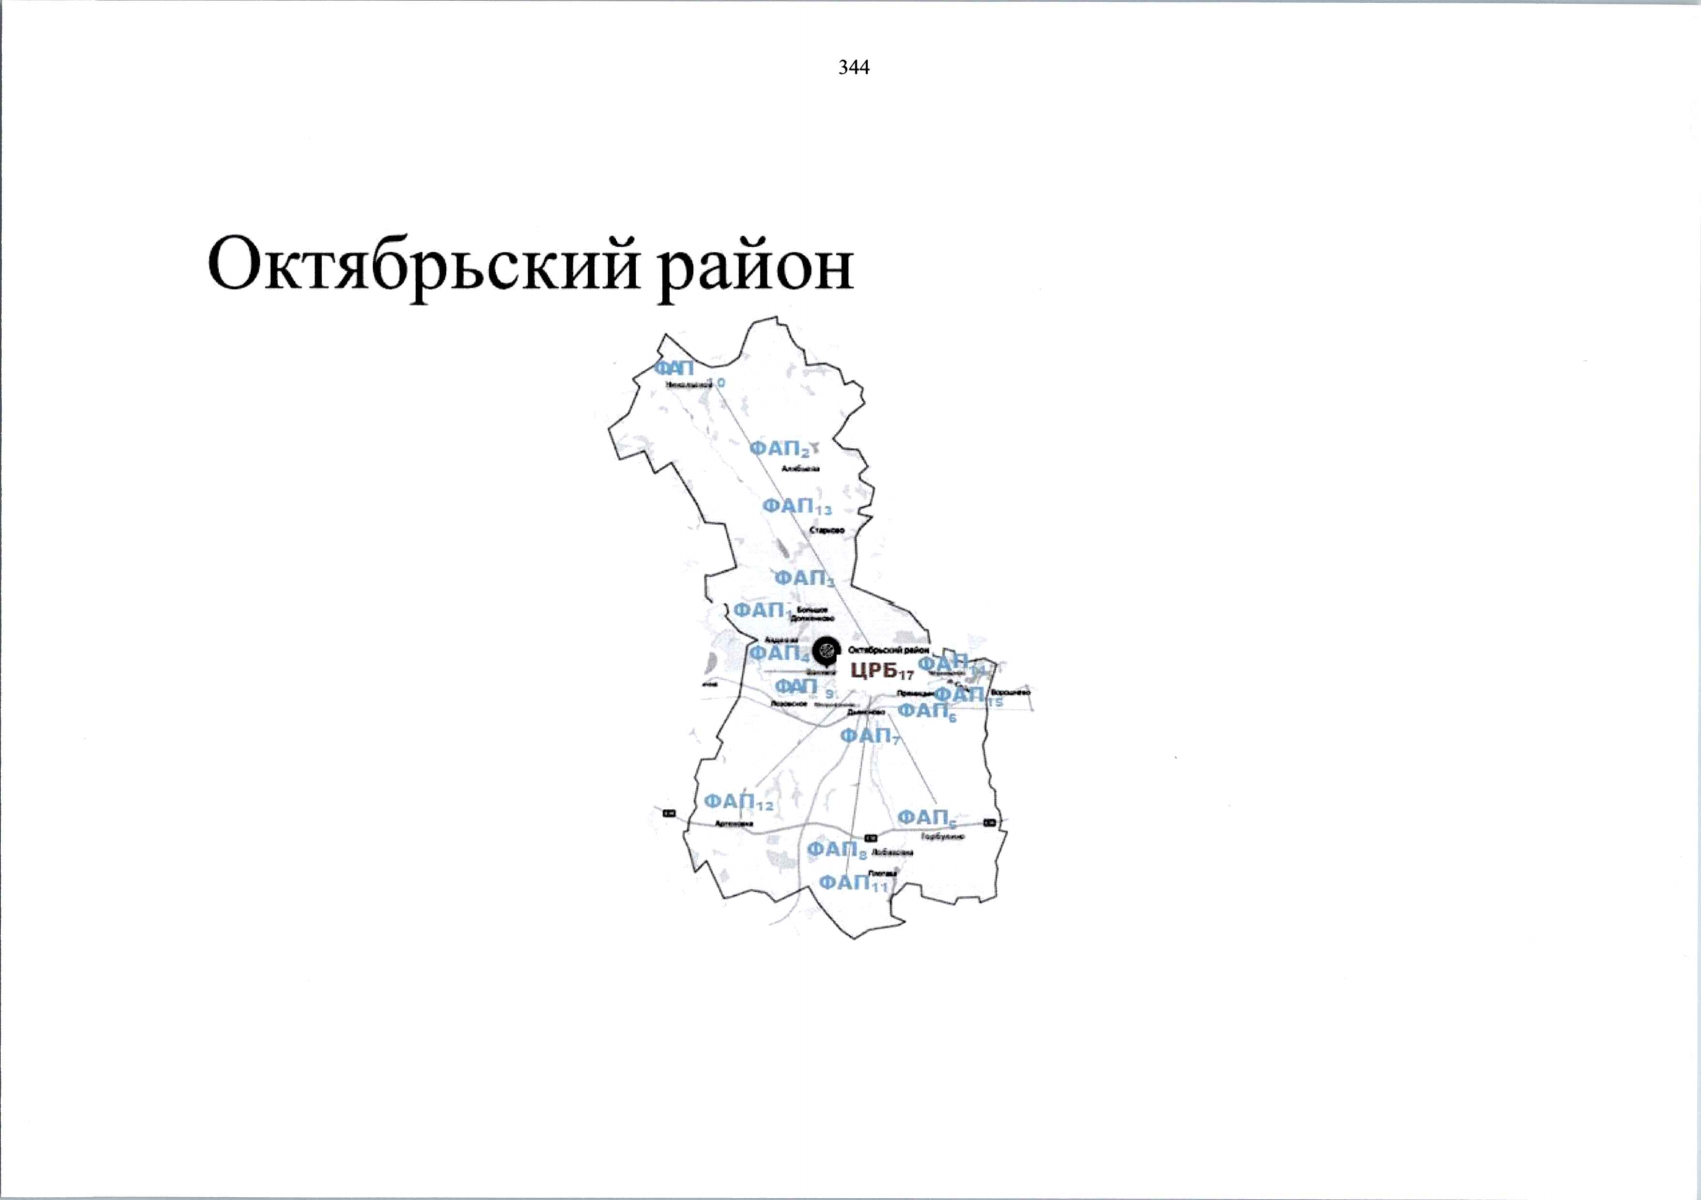1701x1200 pixels.
Task: Toggle the ФАП₃ marker on the map
Action: coord(805,578)
